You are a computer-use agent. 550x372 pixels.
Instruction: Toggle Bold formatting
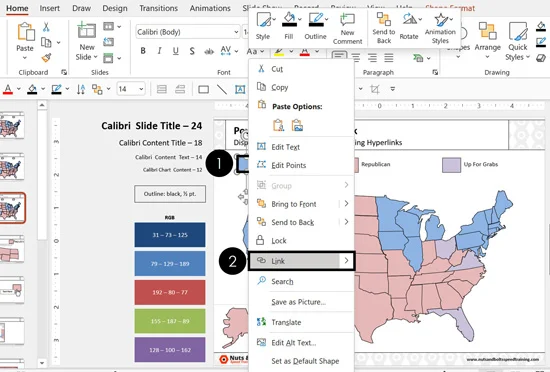143,51
